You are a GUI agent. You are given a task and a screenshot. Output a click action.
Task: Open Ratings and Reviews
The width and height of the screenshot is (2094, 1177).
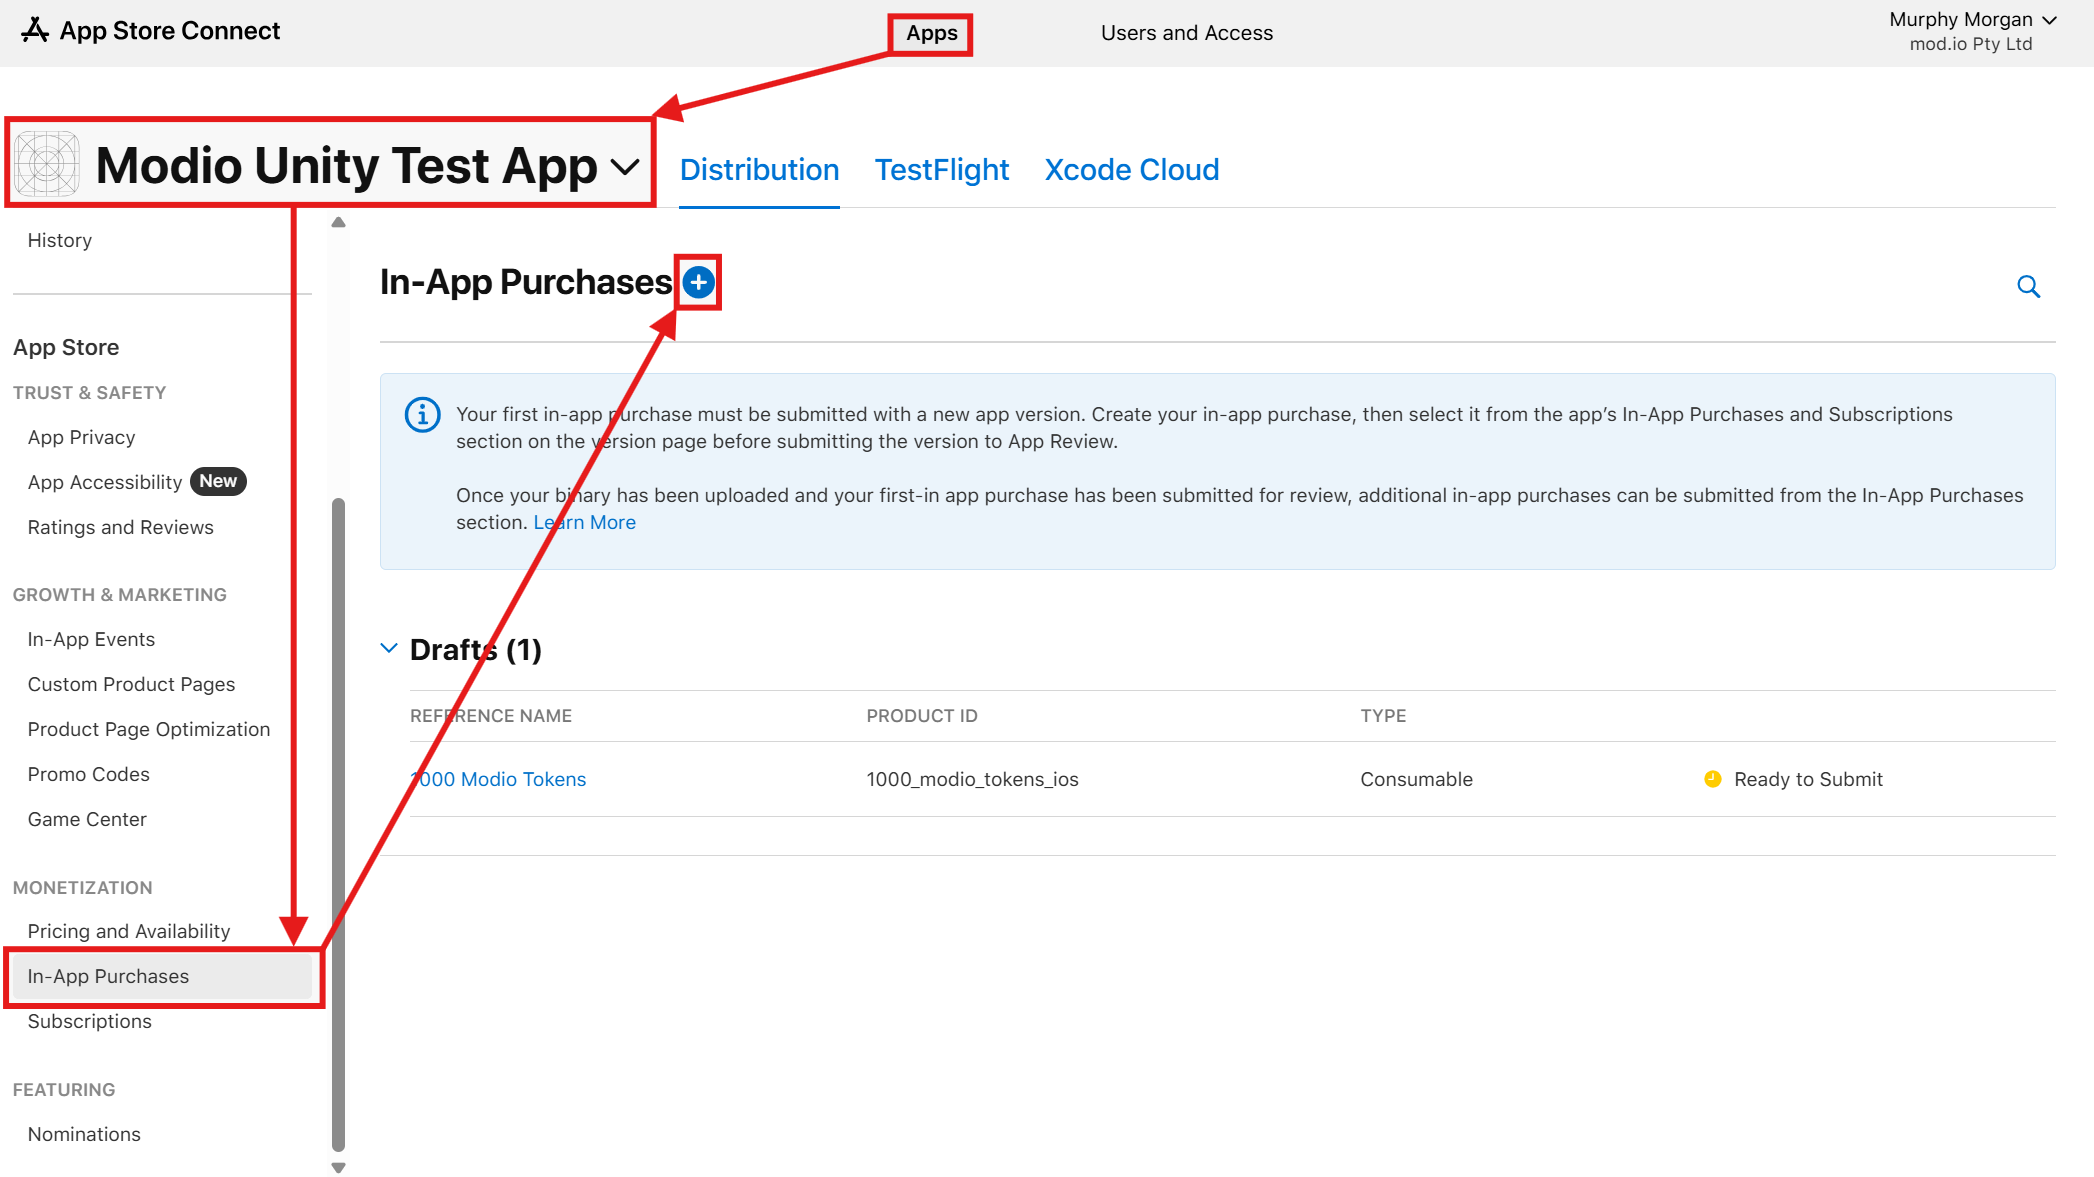(x=120, y=527)
